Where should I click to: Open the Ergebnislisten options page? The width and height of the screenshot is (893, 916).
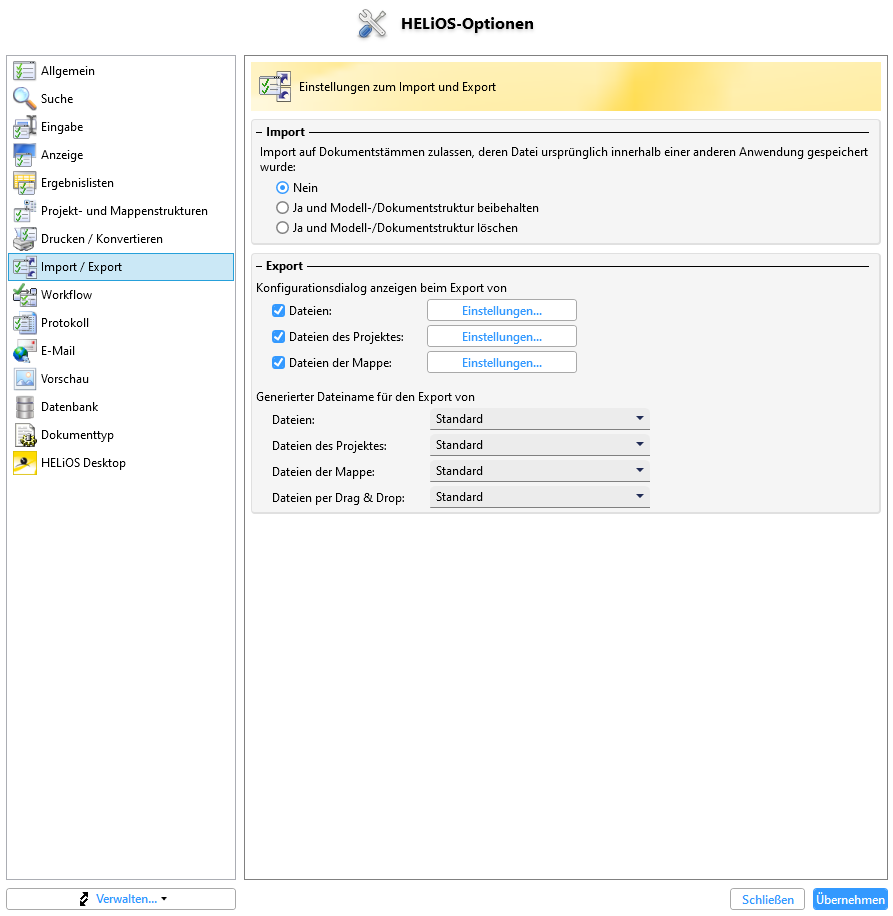(121, 183)
